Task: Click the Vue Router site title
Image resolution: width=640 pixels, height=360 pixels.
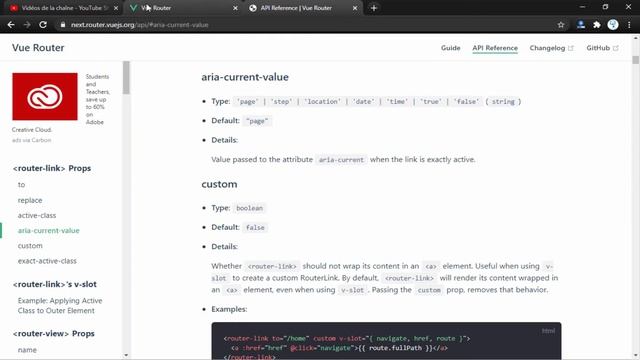Action: point(38,47)
